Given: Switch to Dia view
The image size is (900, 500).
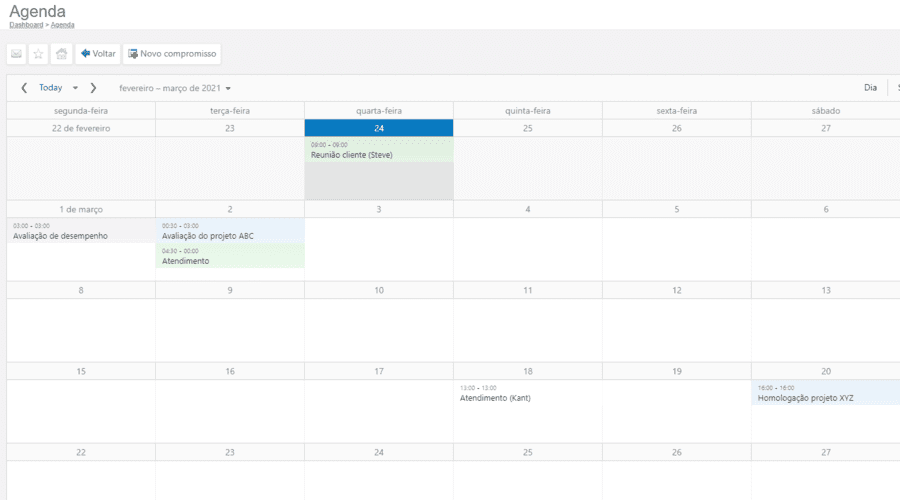Looking at the screenshot, I should tap(870, 88).
